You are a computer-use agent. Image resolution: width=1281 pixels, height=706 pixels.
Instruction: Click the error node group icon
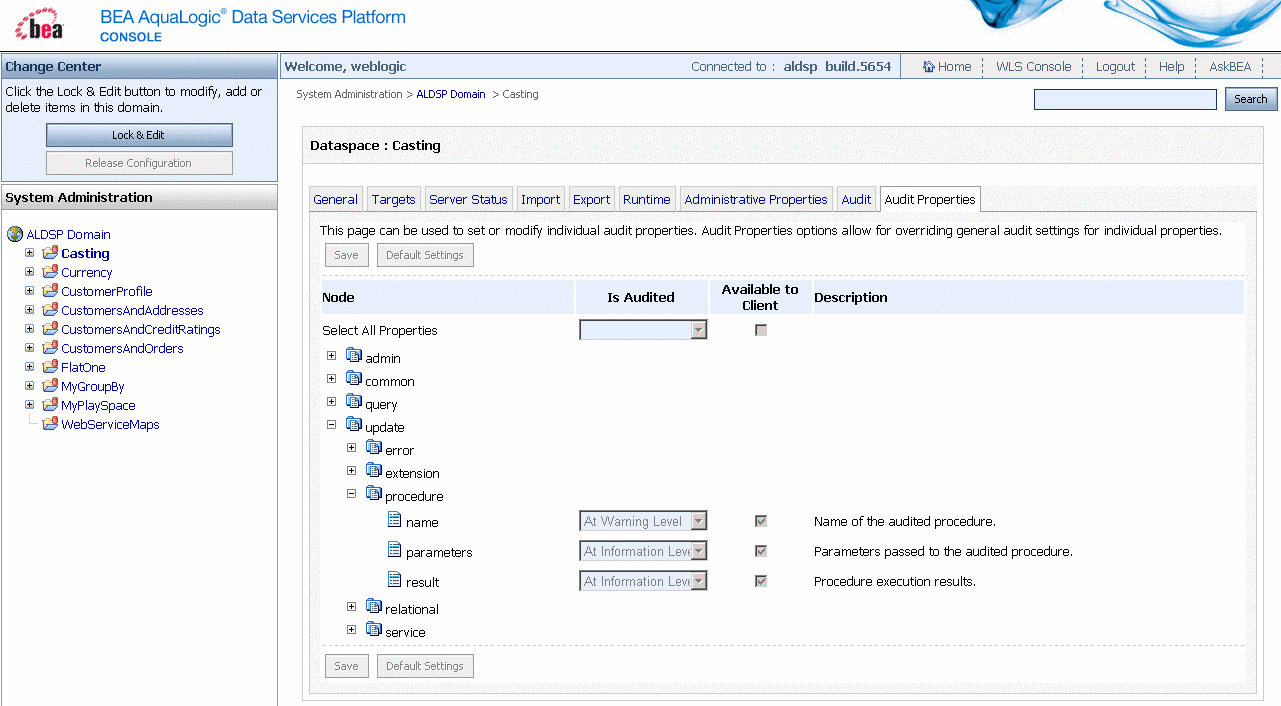point(374,447)
